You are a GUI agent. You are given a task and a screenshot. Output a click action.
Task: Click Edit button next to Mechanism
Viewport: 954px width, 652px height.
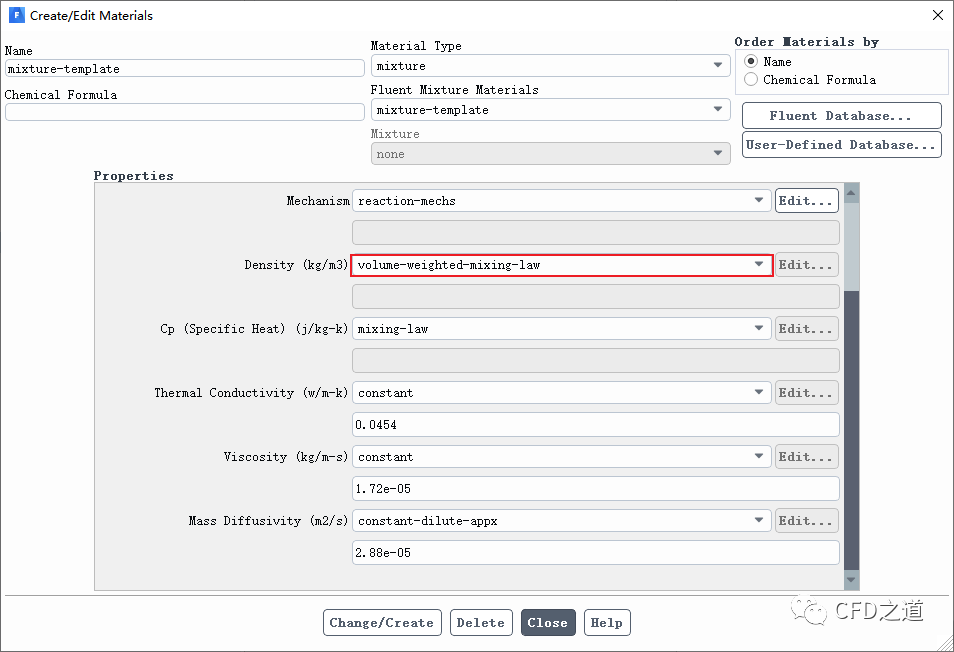806,201
